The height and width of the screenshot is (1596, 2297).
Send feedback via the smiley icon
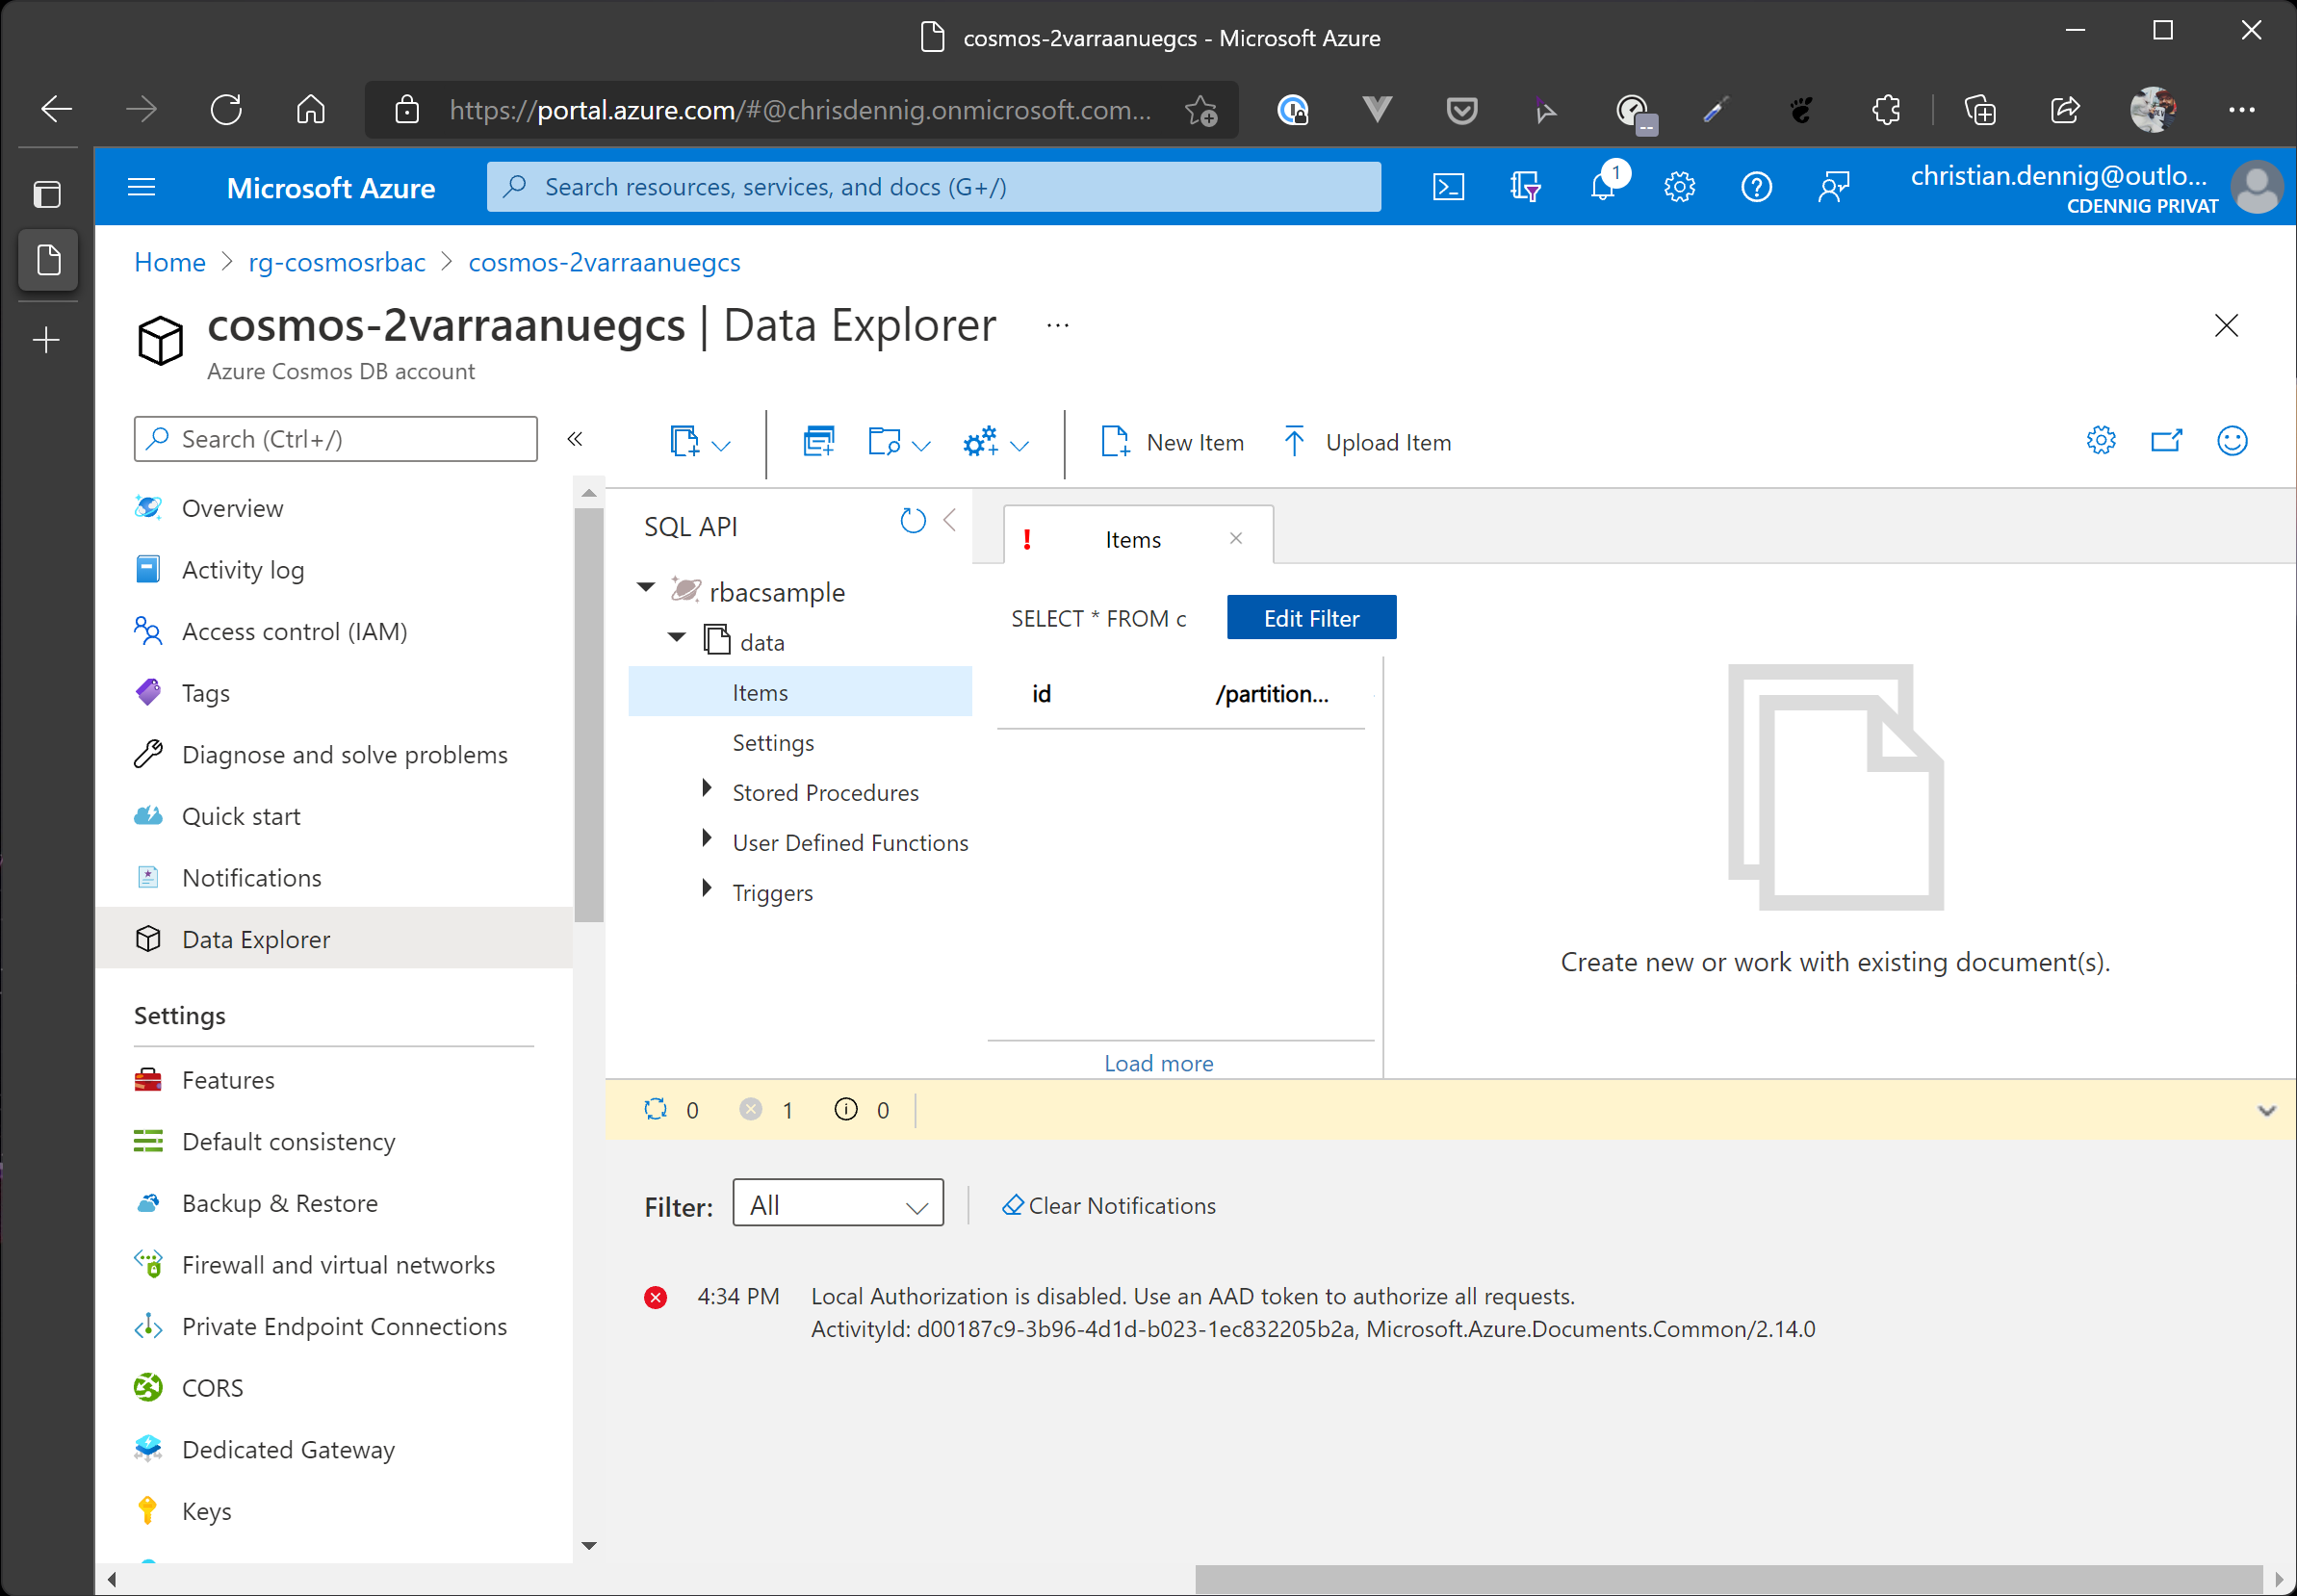pyautogui.click(x=2232, y=440)
